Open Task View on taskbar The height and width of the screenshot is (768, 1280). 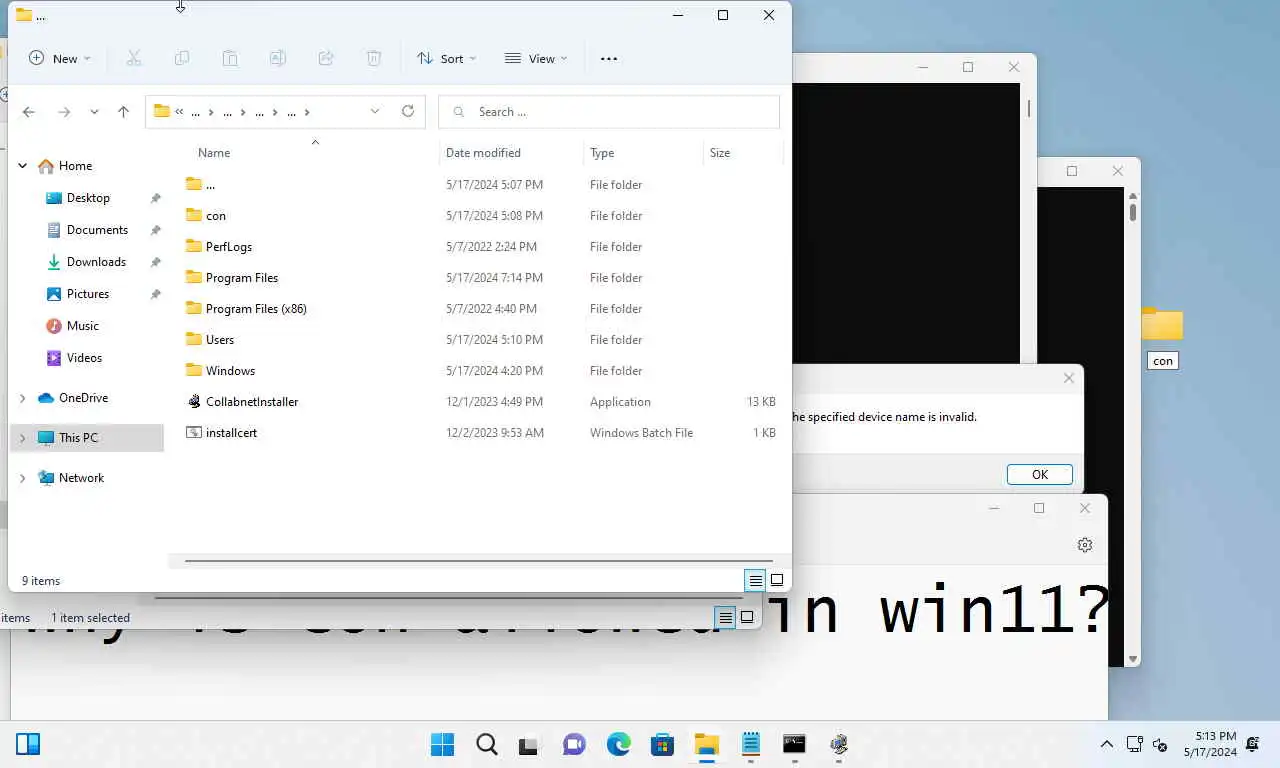pos(529,744)
